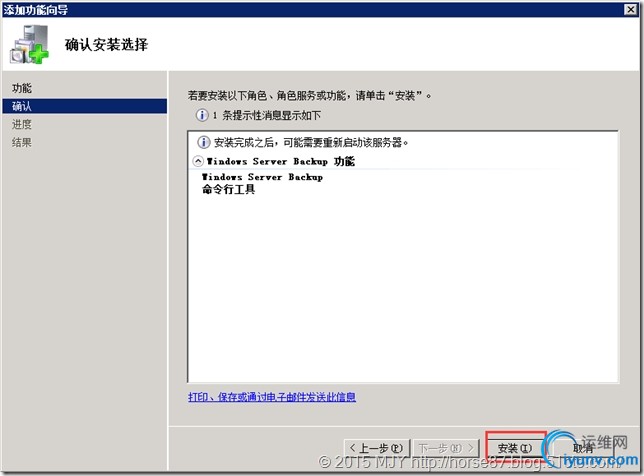Viewport: 644px width, 476px height.
Task: Click the Windows Server Backup 功能 header text
Action: 281,161
